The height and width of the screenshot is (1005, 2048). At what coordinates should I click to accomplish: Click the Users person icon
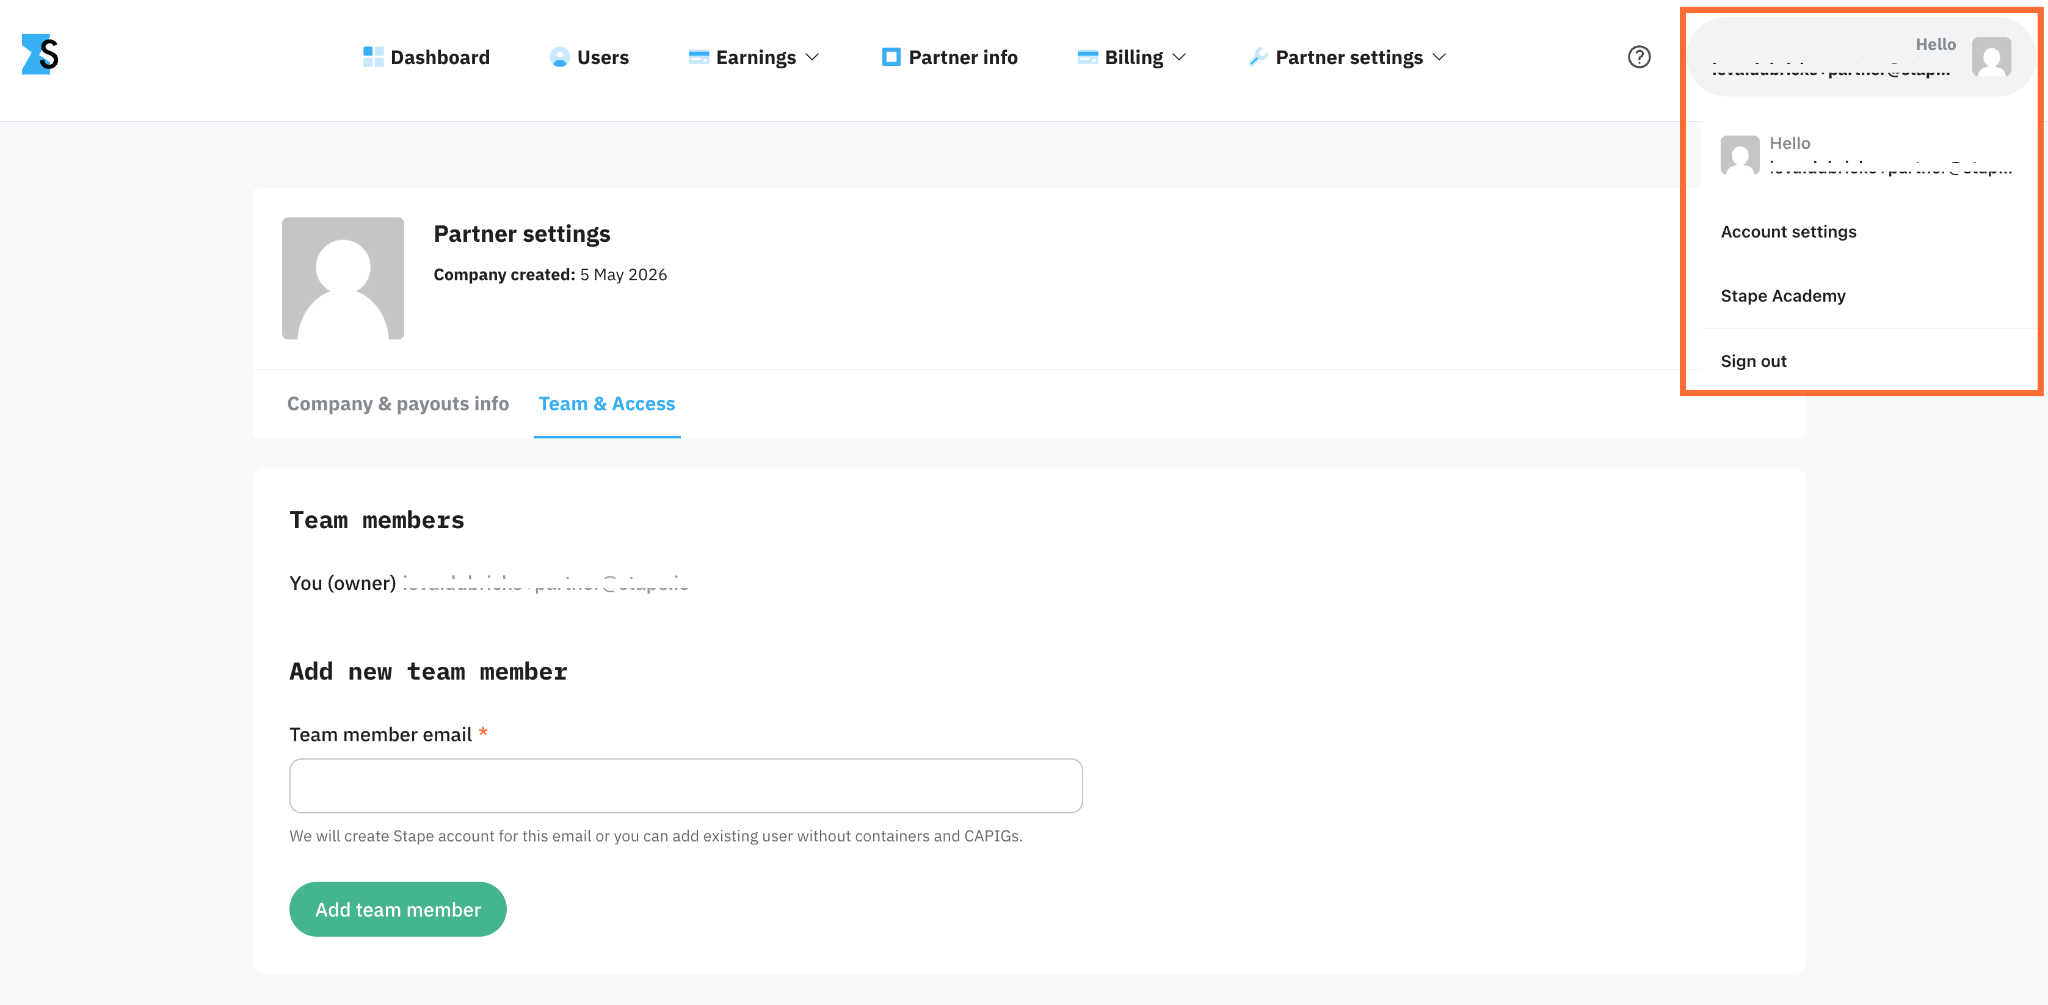click(560, 57)
